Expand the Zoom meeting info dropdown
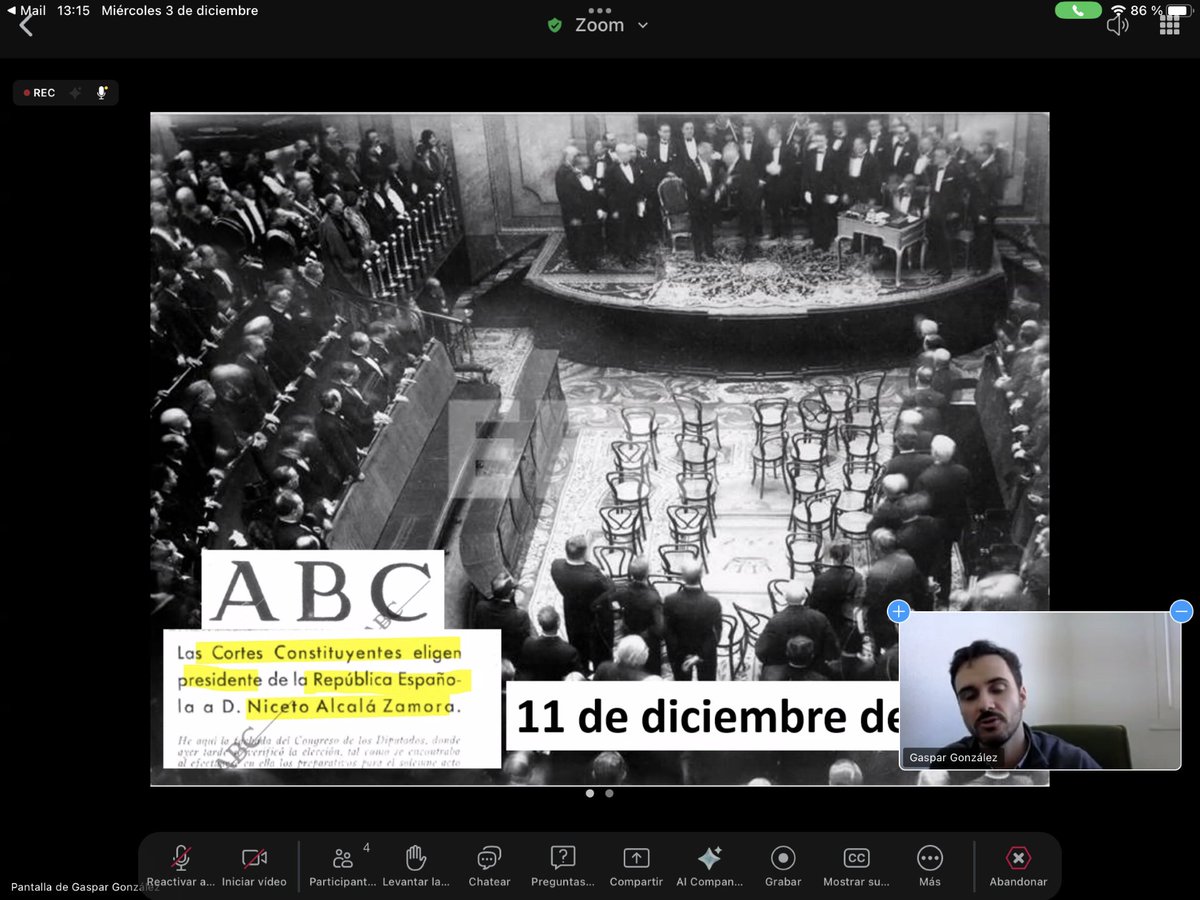This screenshot has height=900, width=1200. (x=643, y=26)
